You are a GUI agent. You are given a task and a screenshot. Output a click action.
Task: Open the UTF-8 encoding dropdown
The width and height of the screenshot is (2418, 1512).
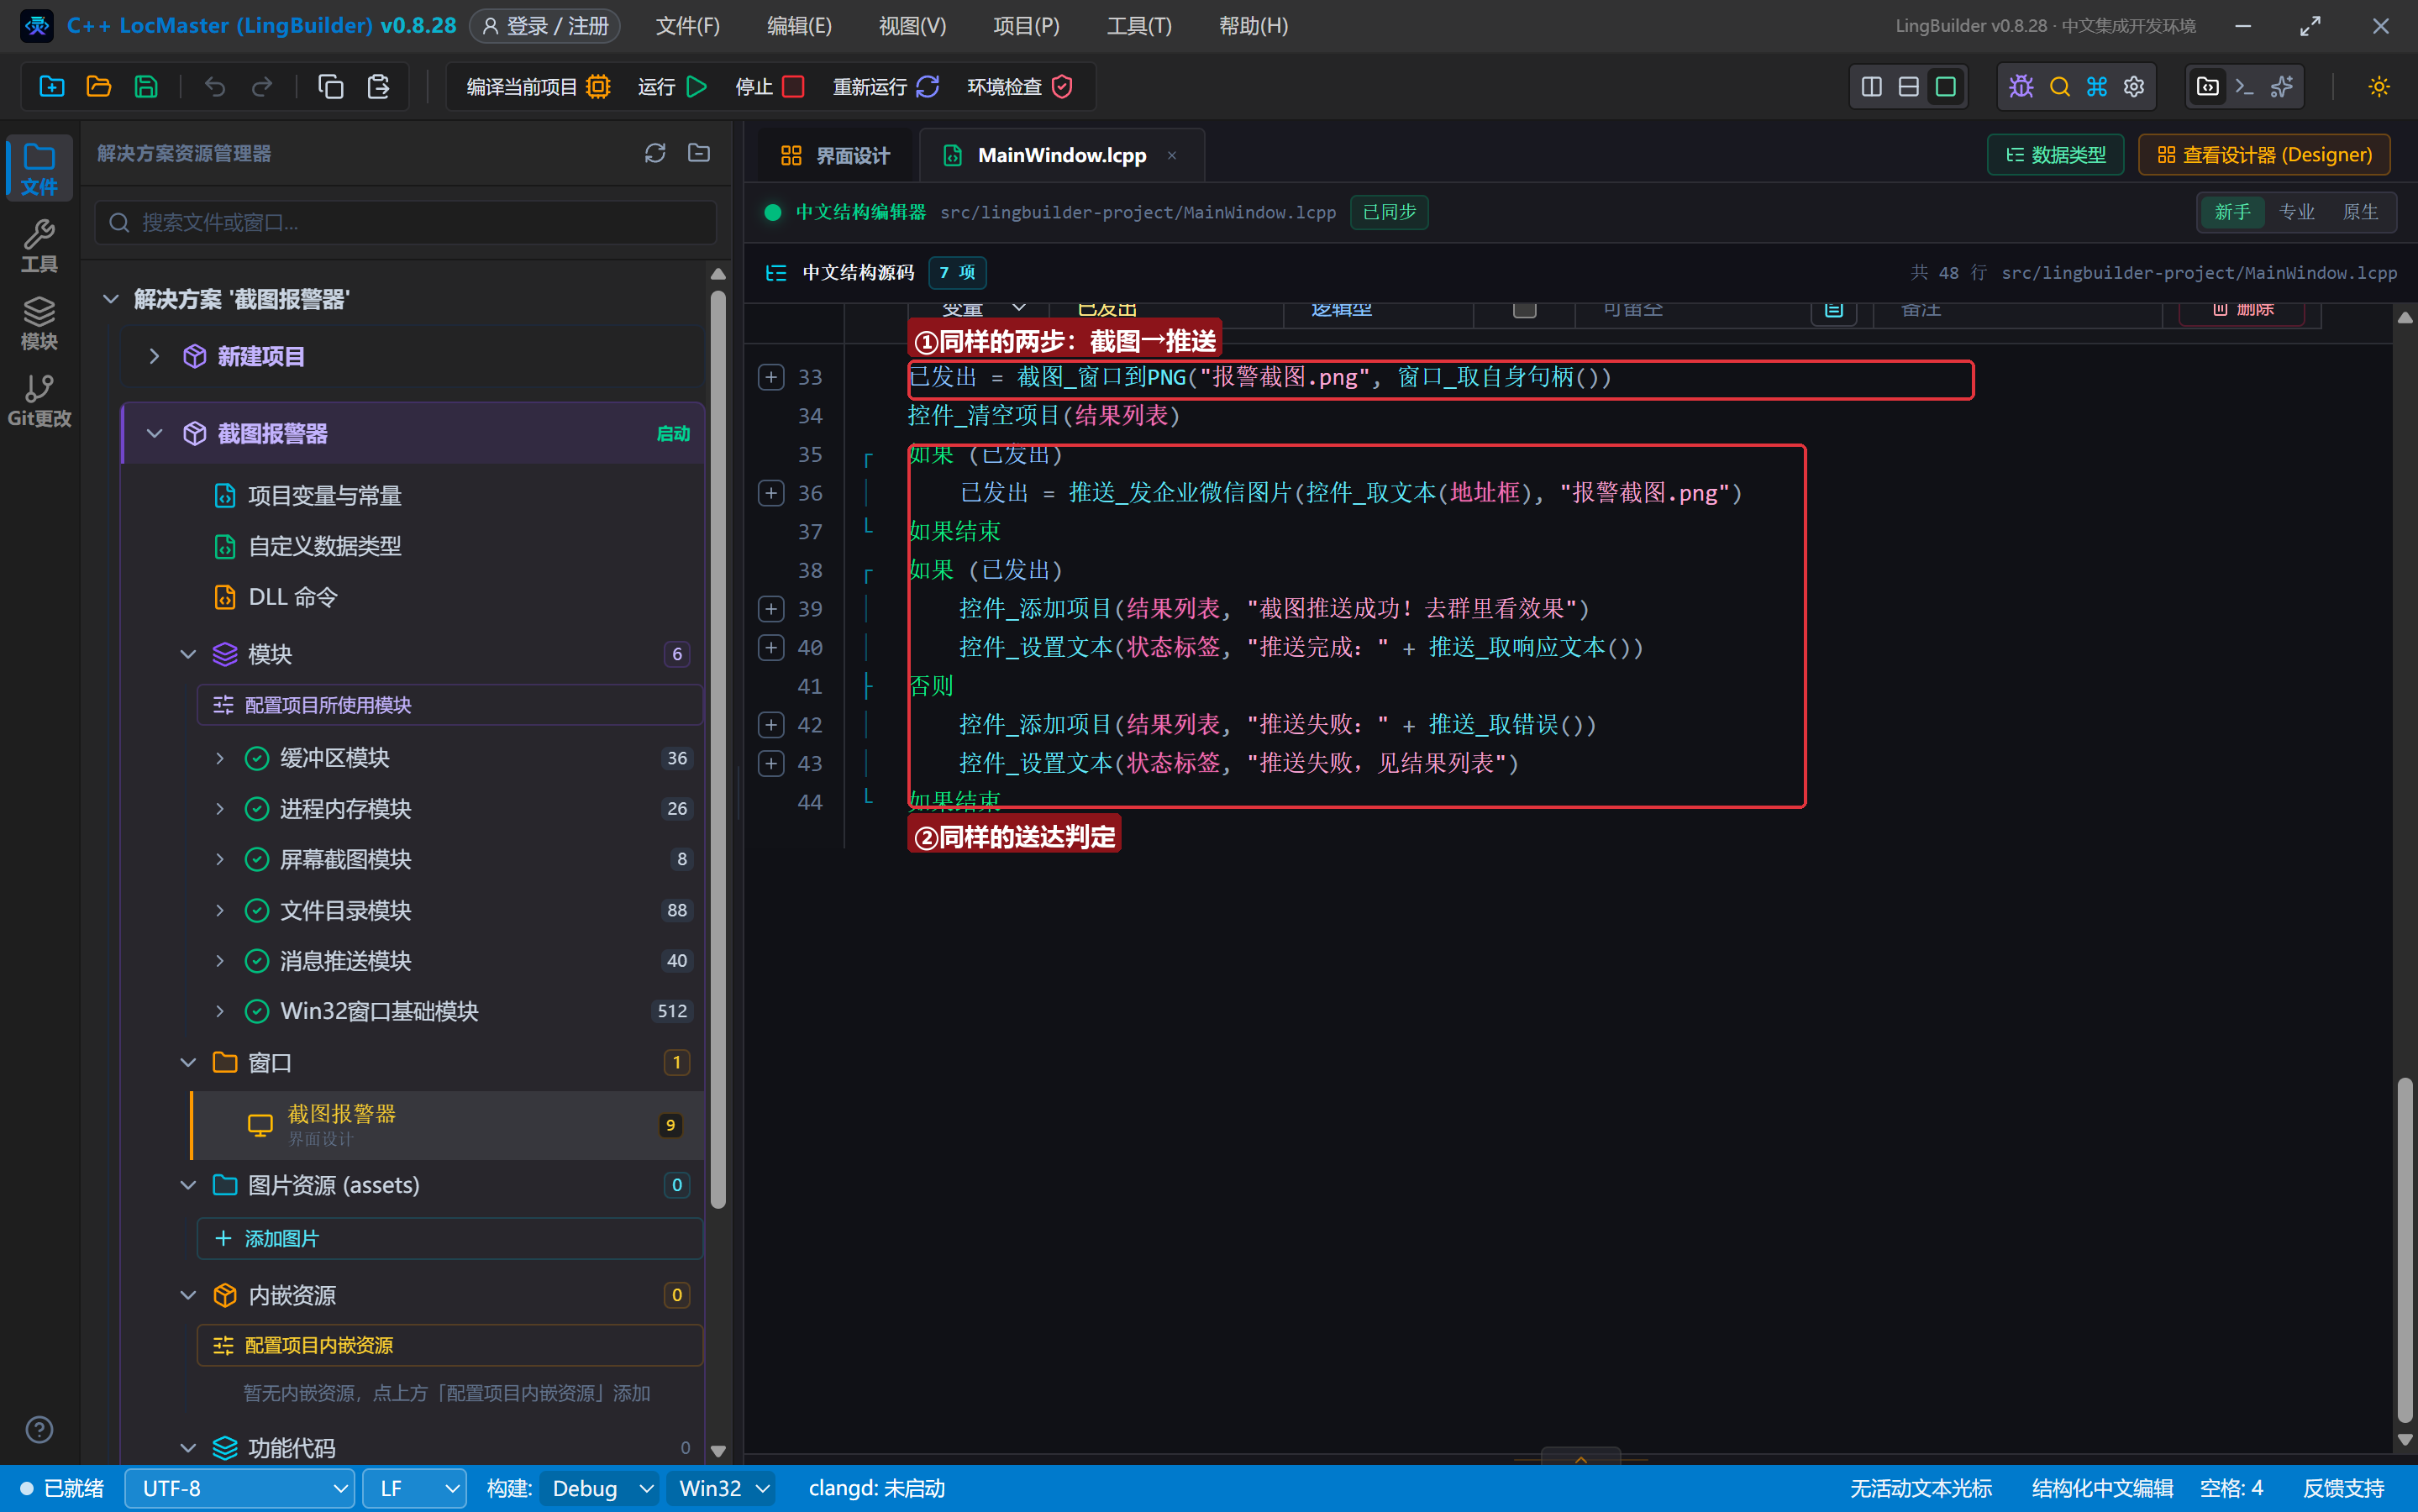pos(240,1489)
